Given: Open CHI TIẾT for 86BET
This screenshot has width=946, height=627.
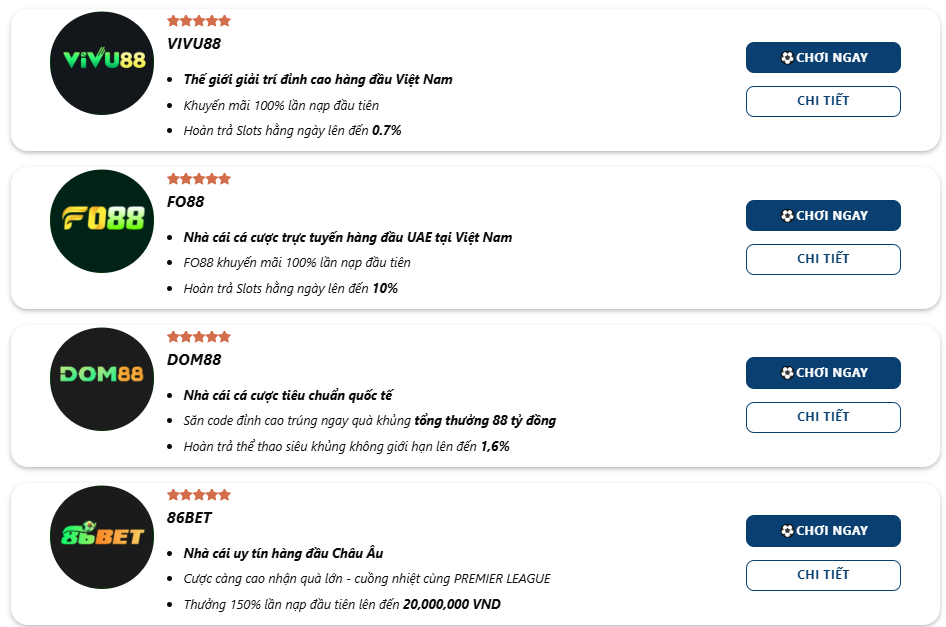Looking at the screenshot, I should tap(823, 575).
